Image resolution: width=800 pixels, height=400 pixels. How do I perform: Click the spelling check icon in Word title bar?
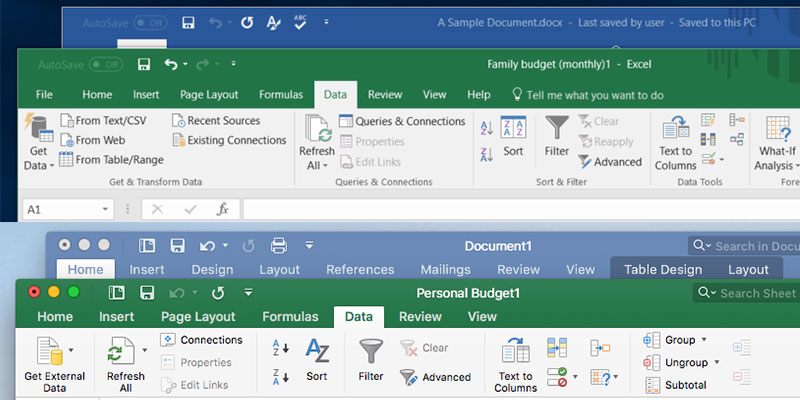(299, 22)
